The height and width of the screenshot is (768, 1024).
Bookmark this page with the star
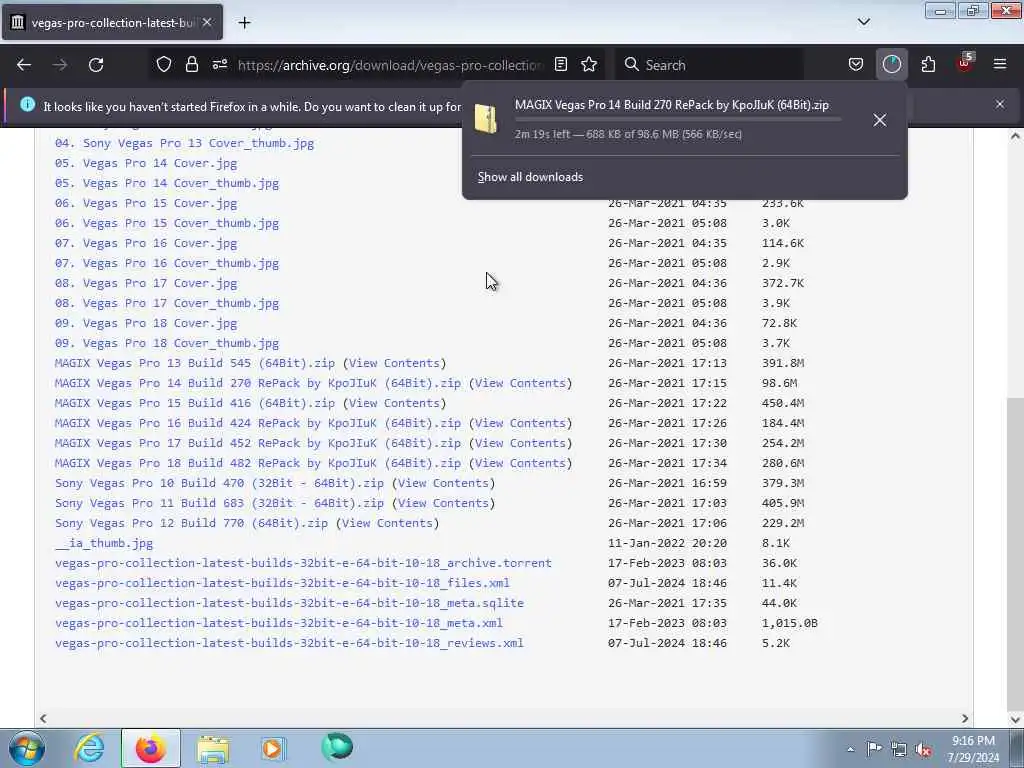tap(589, 65)
